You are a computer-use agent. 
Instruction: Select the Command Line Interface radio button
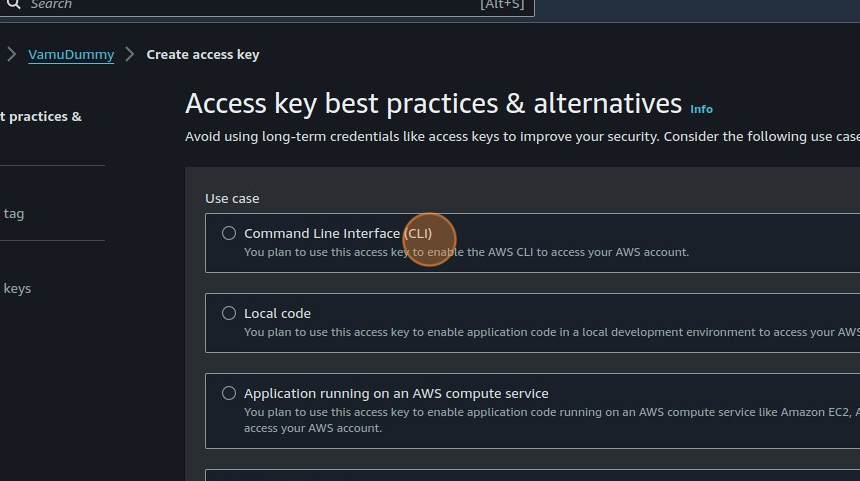229,233
